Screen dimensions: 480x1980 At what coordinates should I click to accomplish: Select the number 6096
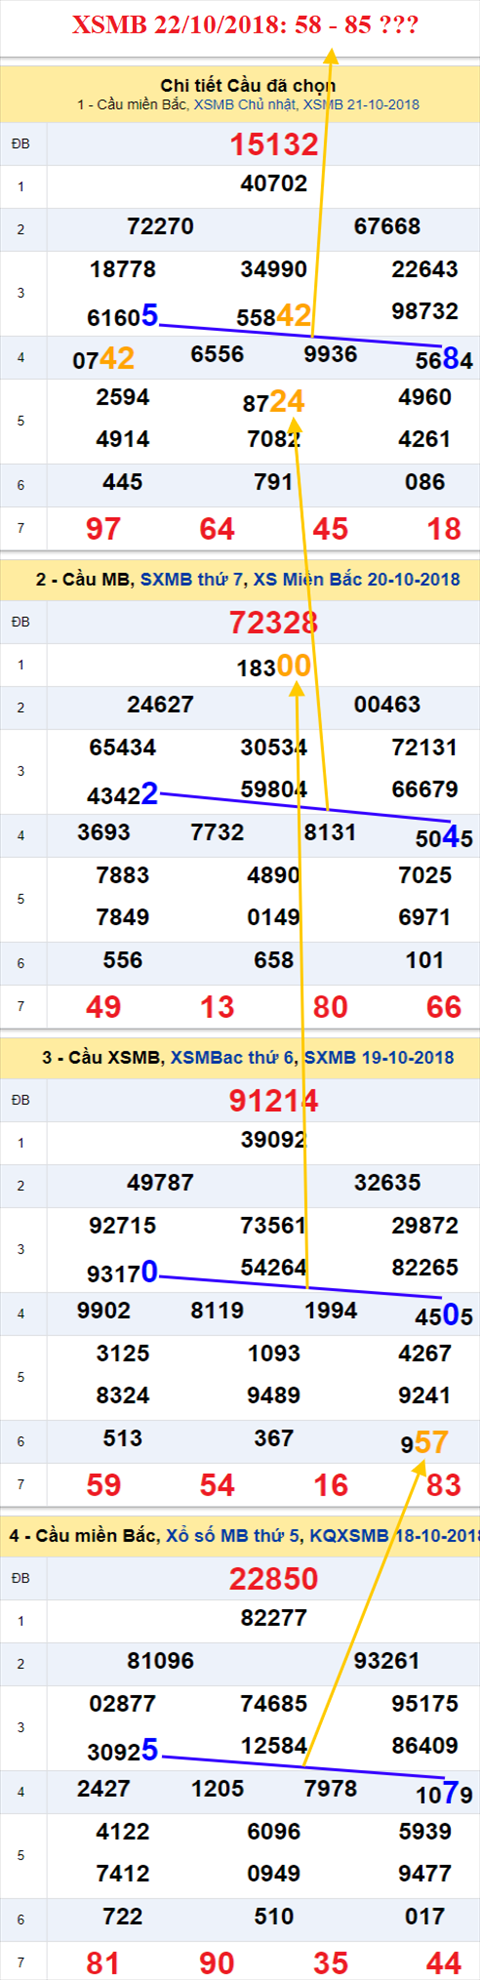(274, 1831)
